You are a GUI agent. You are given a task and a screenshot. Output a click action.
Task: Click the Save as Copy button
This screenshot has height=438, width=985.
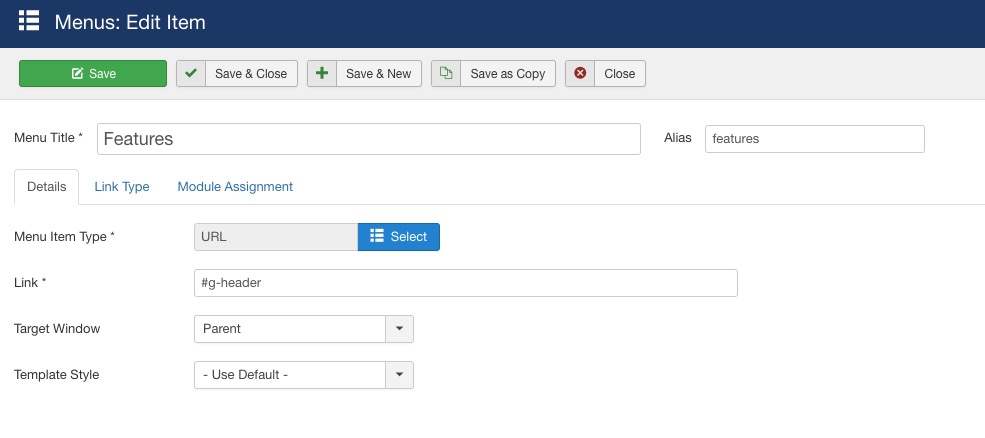click(x=493, y=74)
